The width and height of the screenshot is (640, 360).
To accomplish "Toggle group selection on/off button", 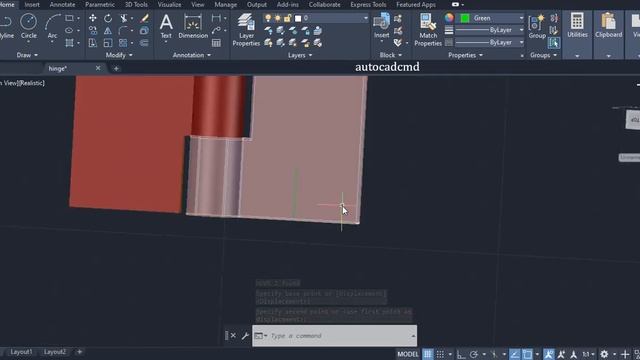I will [x=554, y=42].
